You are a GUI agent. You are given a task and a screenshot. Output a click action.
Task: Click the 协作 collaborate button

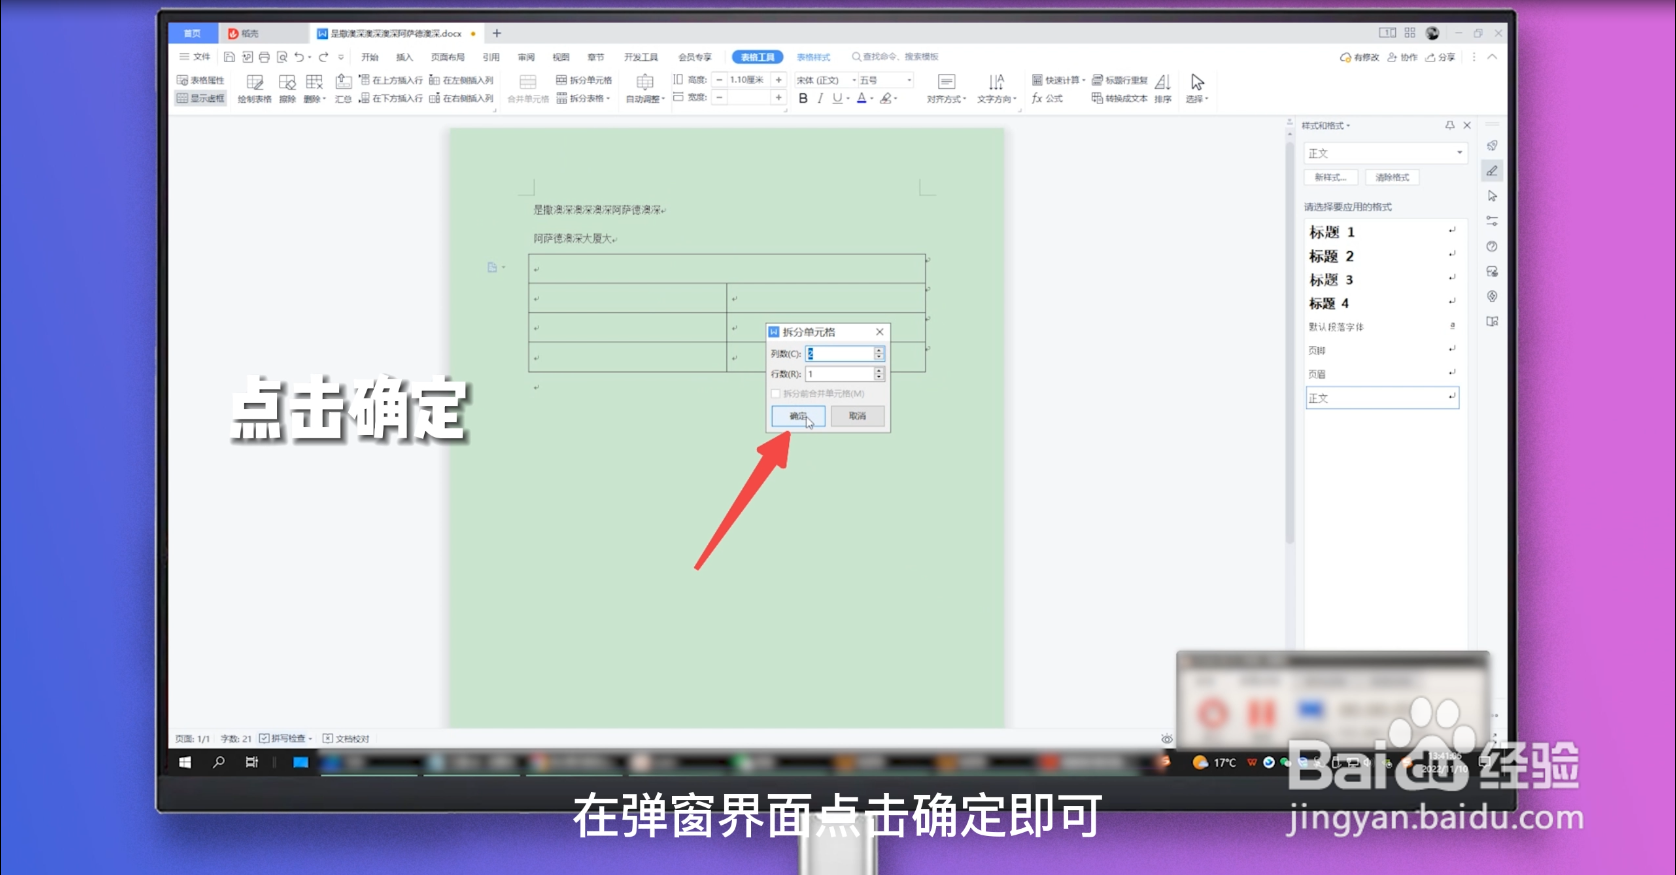1402,57
